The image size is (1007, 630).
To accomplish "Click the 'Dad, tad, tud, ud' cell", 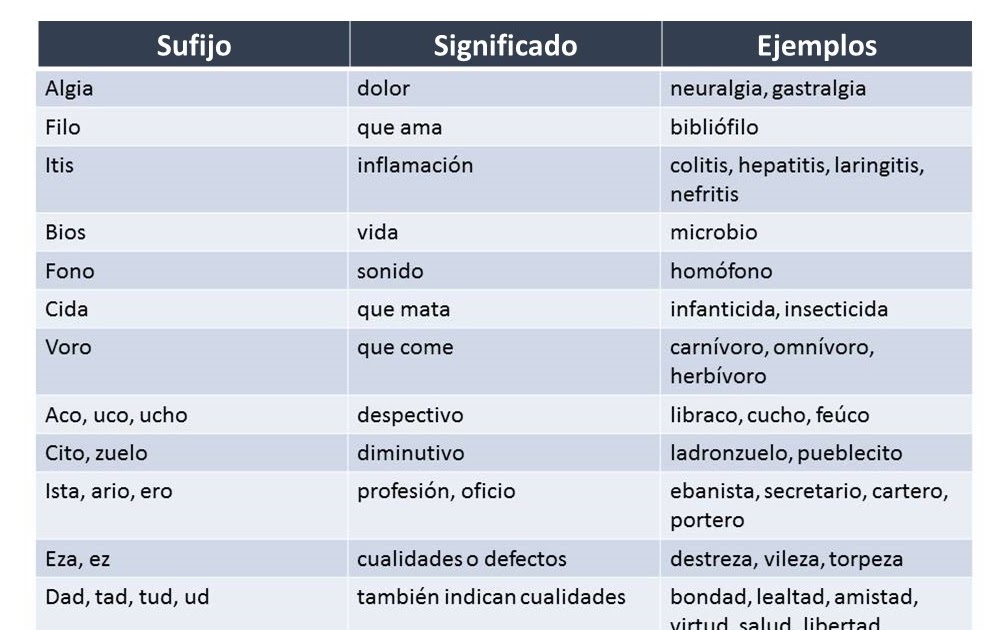I will coord(193,604).
